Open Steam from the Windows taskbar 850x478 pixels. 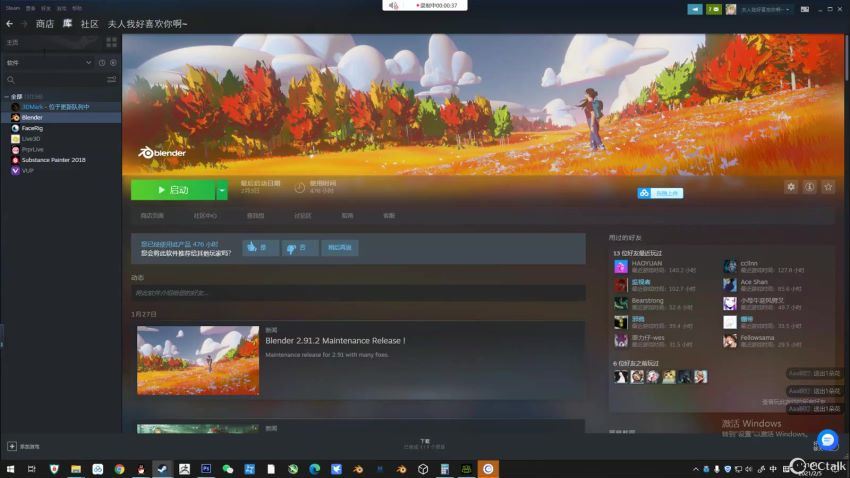click(x=163, y=468)
